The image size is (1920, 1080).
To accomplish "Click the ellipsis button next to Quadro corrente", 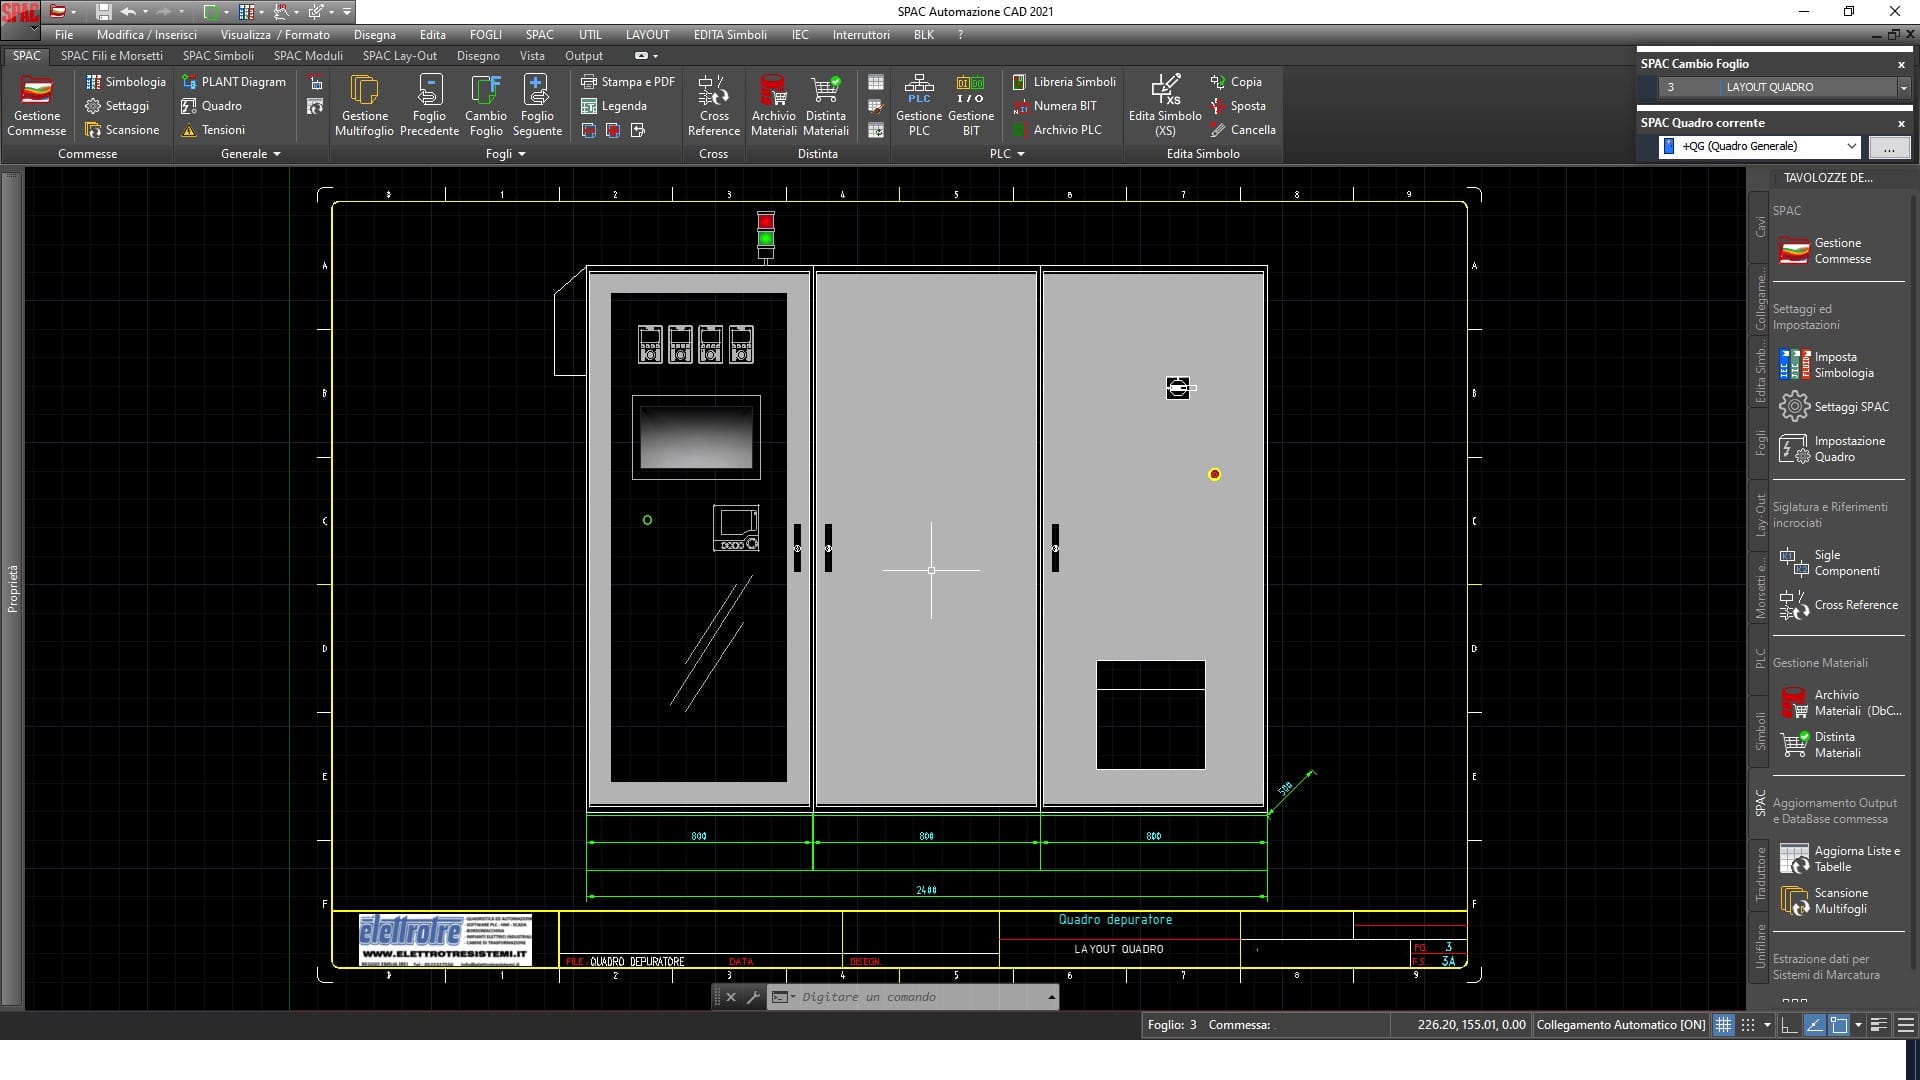I will tap(1889, 147).
